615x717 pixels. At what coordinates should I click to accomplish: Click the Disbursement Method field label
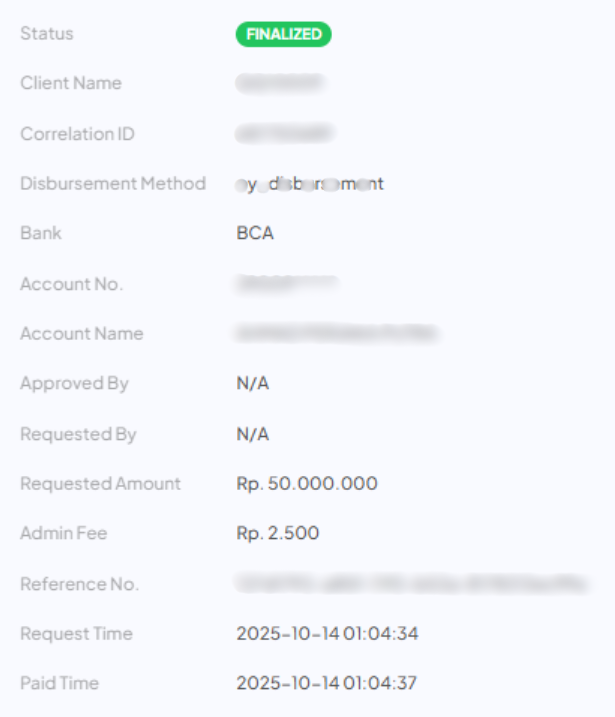pyautogui.click(x=113, y=184)
